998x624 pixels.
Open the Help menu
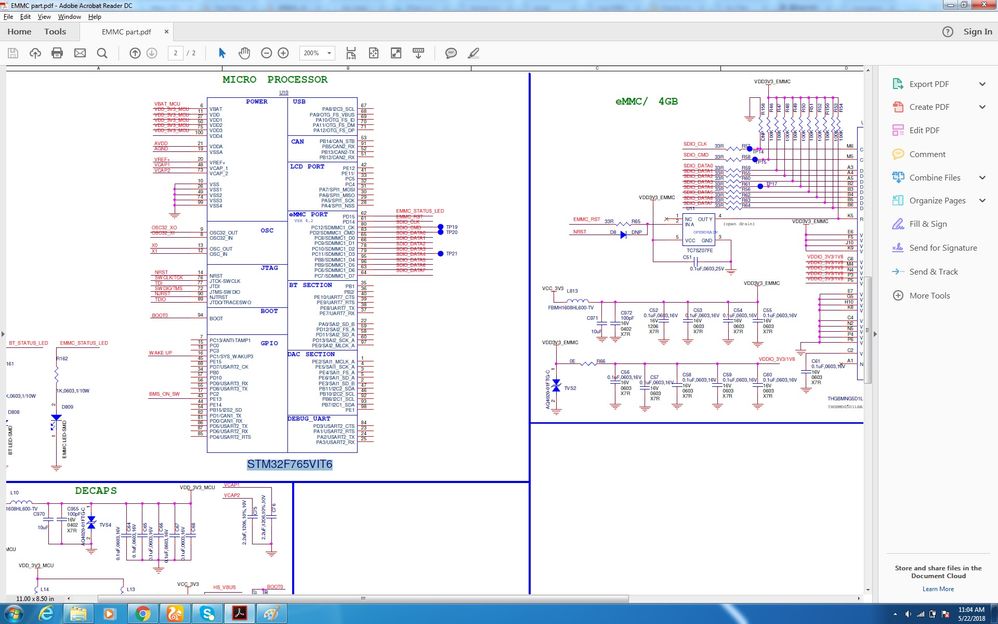coord(94,17)
